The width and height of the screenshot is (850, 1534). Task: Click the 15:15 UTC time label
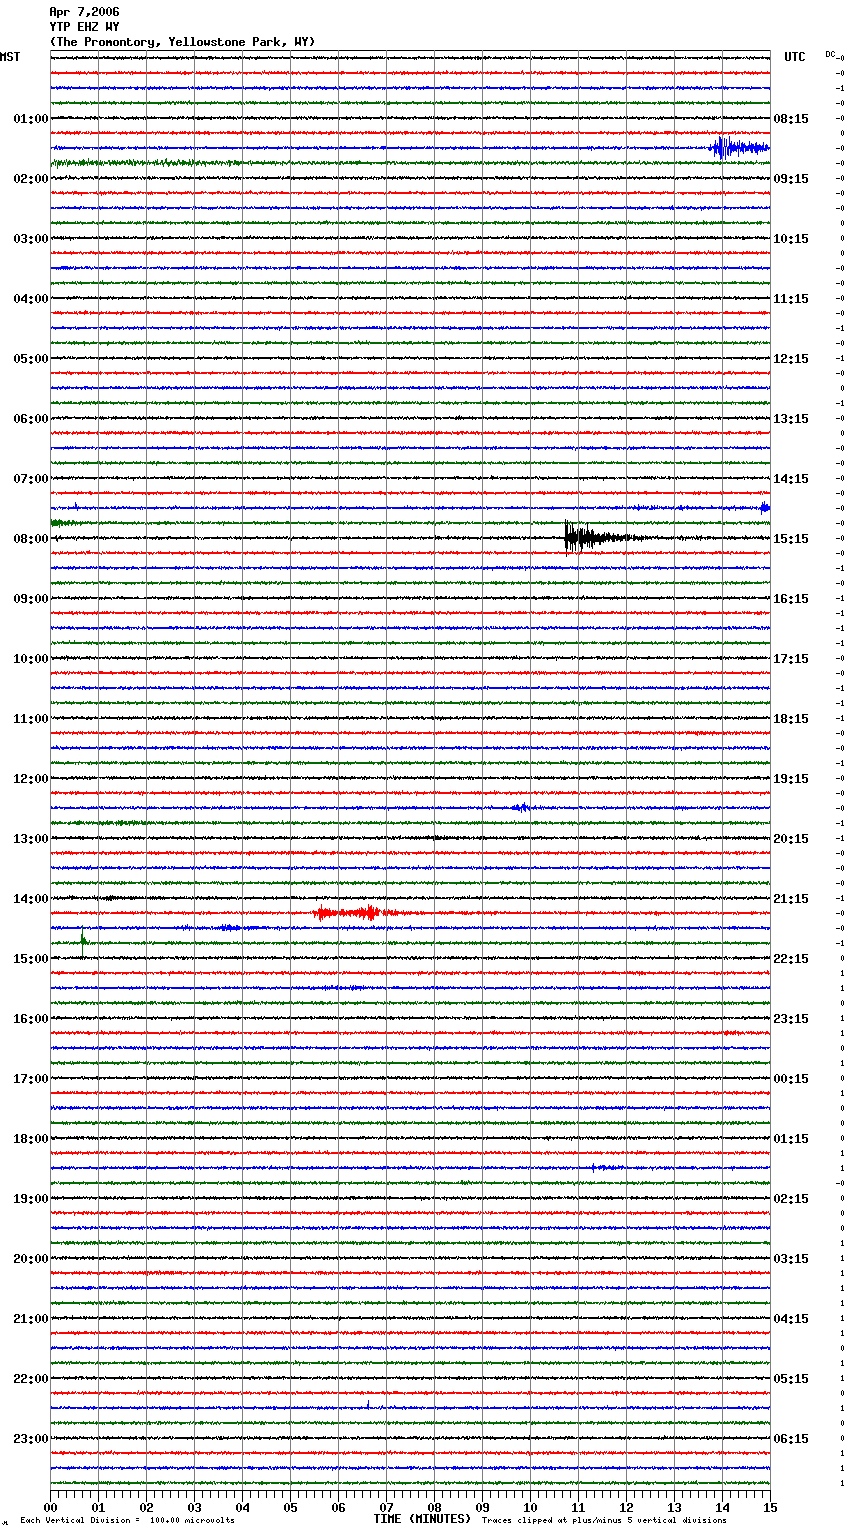[x=791, y=539]
